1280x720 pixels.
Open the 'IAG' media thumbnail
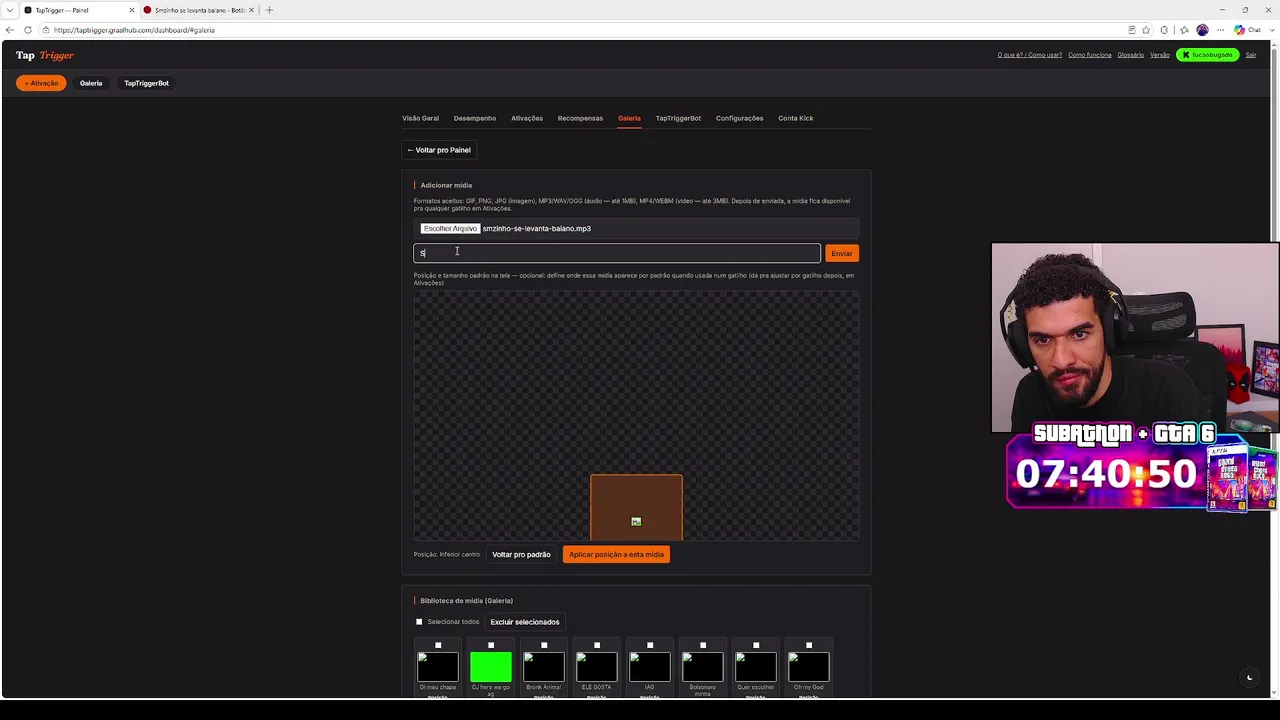(650, 667)
